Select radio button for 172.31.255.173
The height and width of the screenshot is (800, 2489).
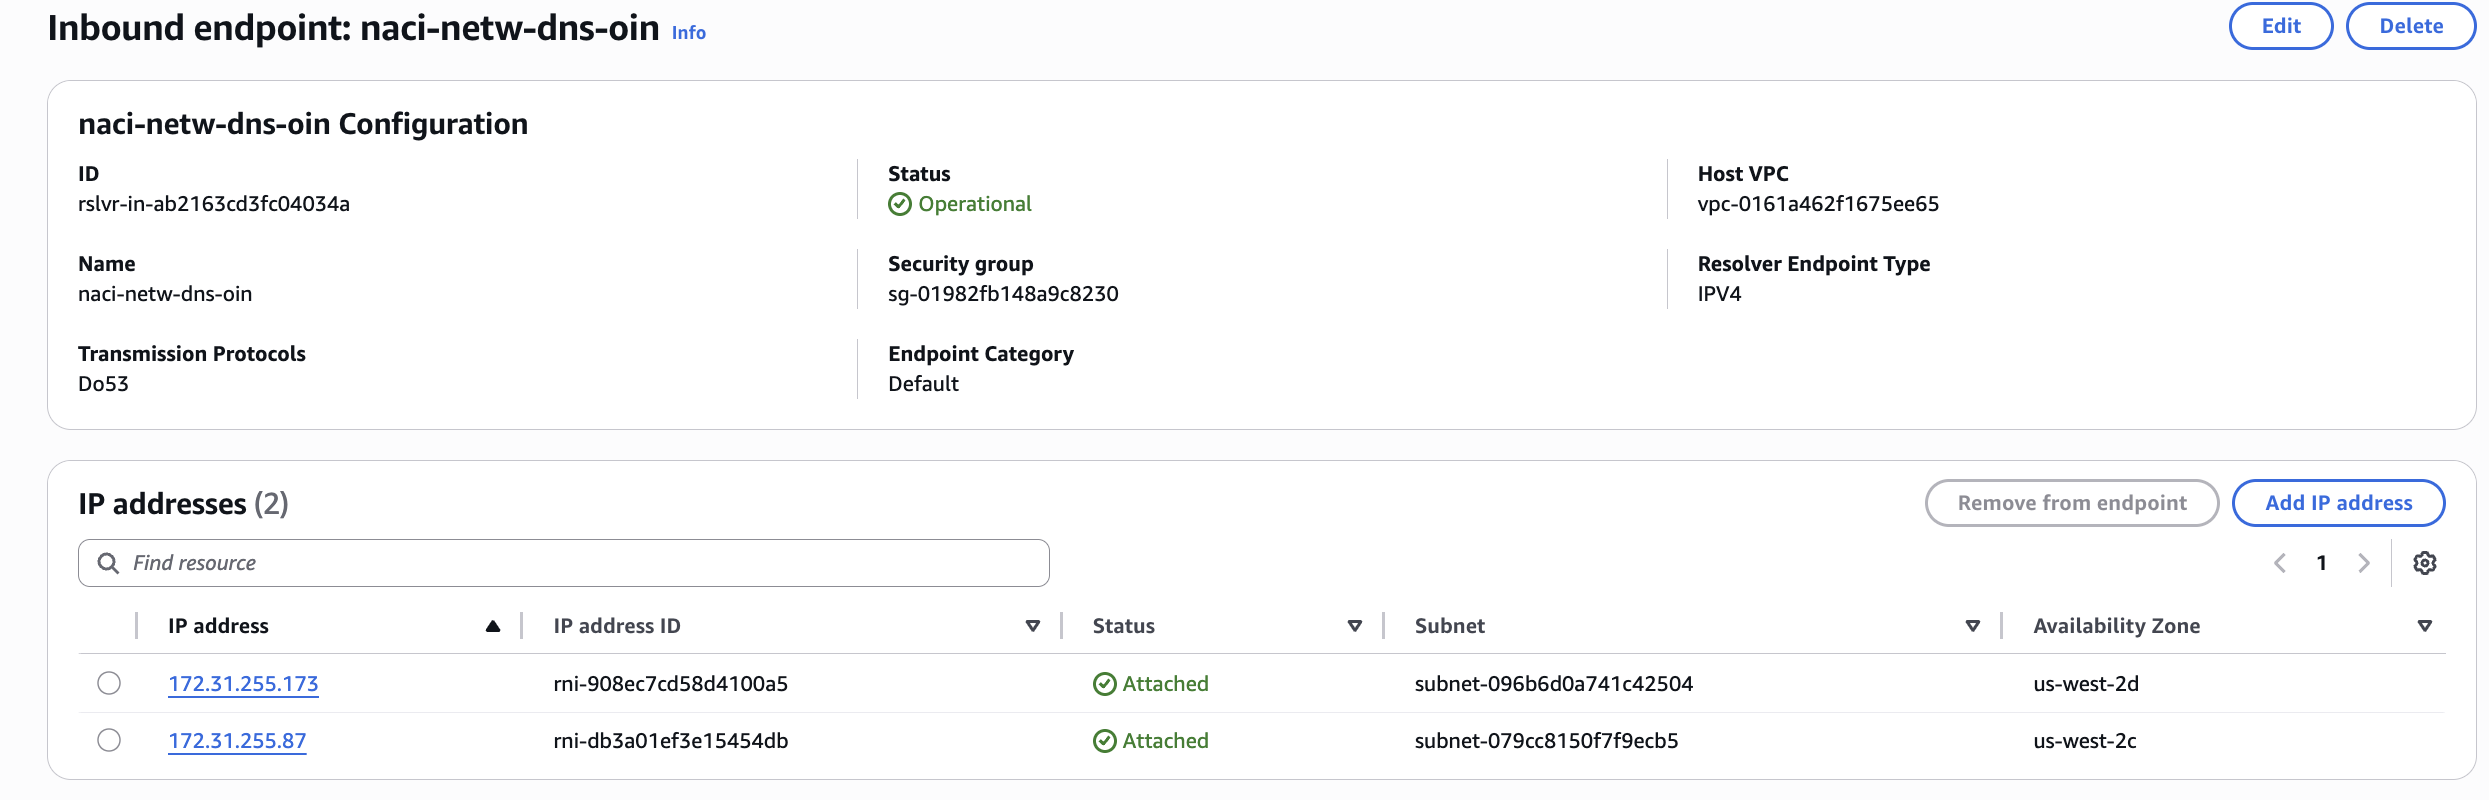click(x=109, y=683)
